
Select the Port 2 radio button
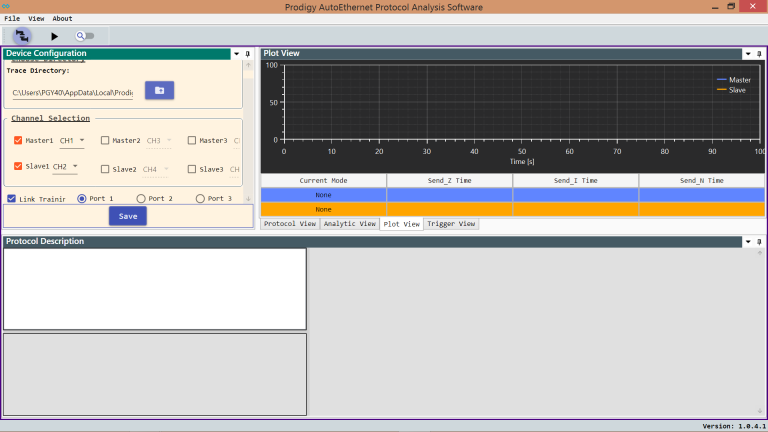click(141, 198)
